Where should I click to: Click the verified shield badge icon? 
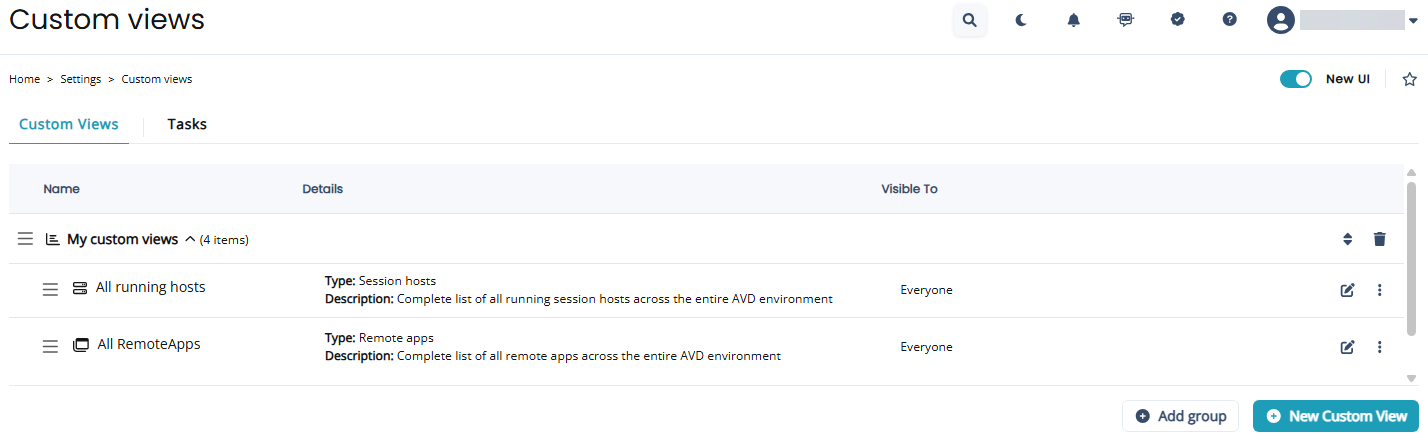1178,20
